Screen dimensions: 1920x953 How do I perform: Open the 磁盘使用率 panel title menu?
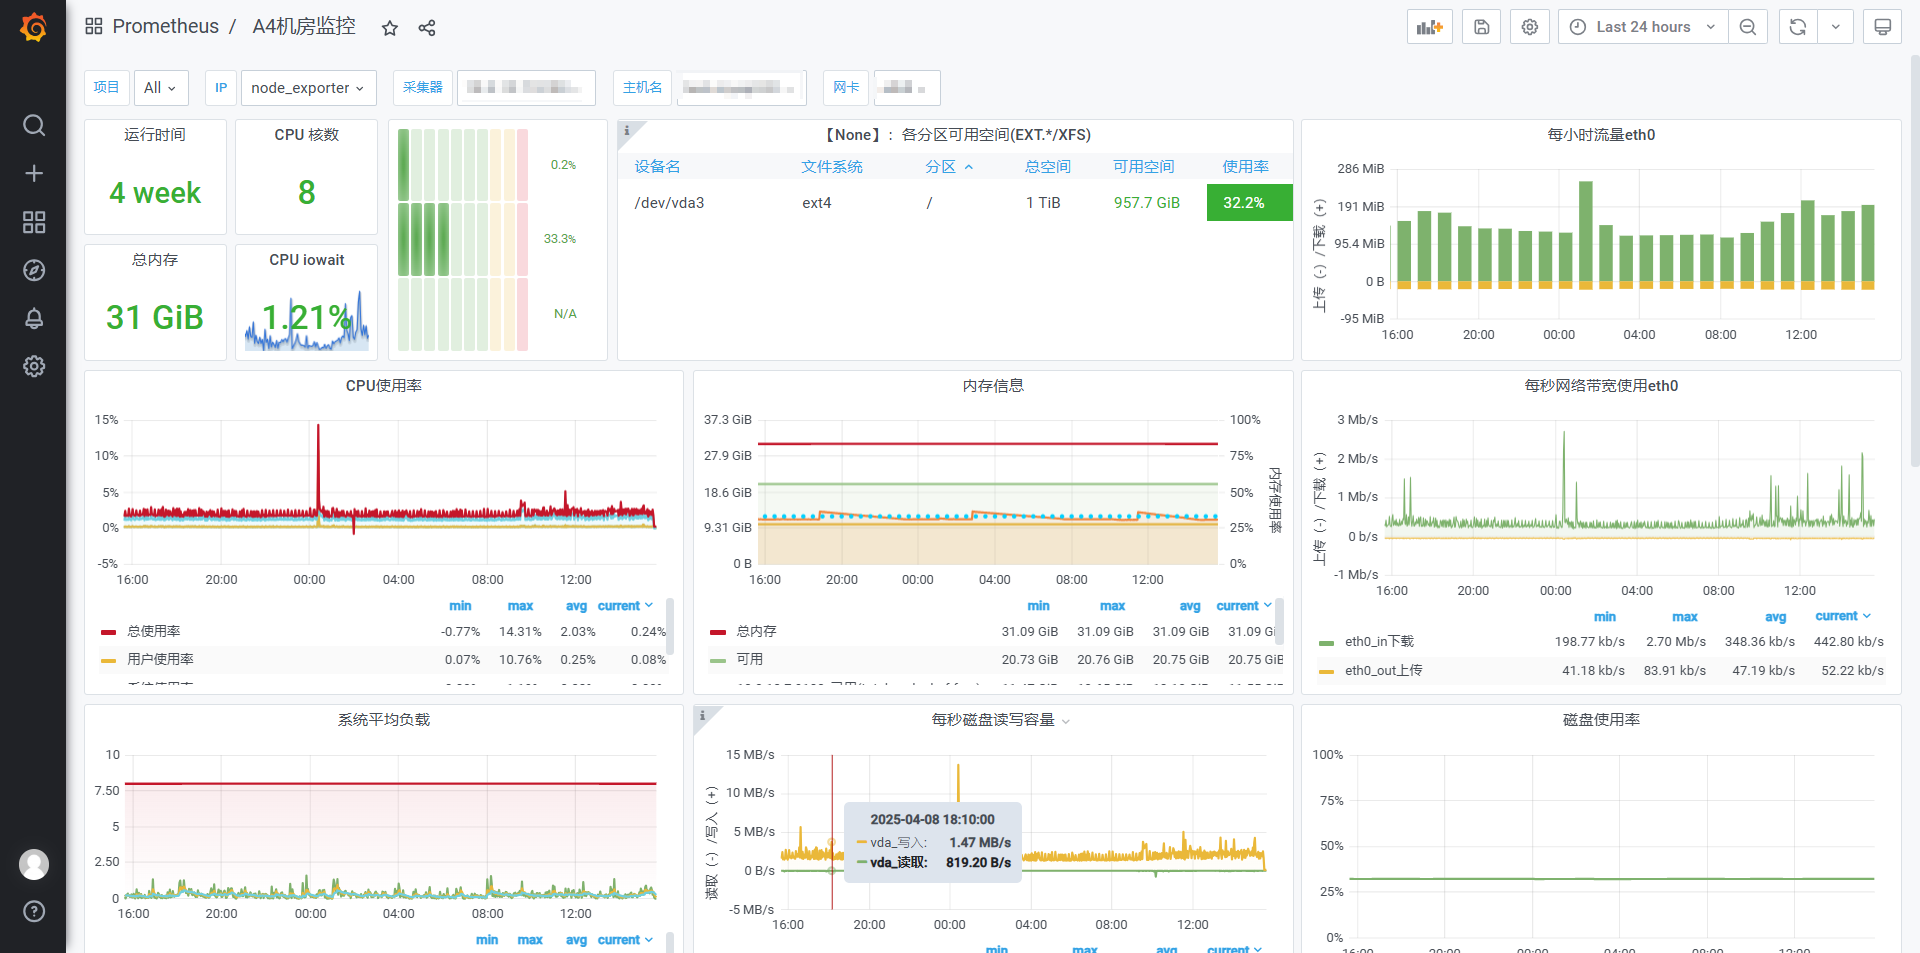(x=1601, y=720)
